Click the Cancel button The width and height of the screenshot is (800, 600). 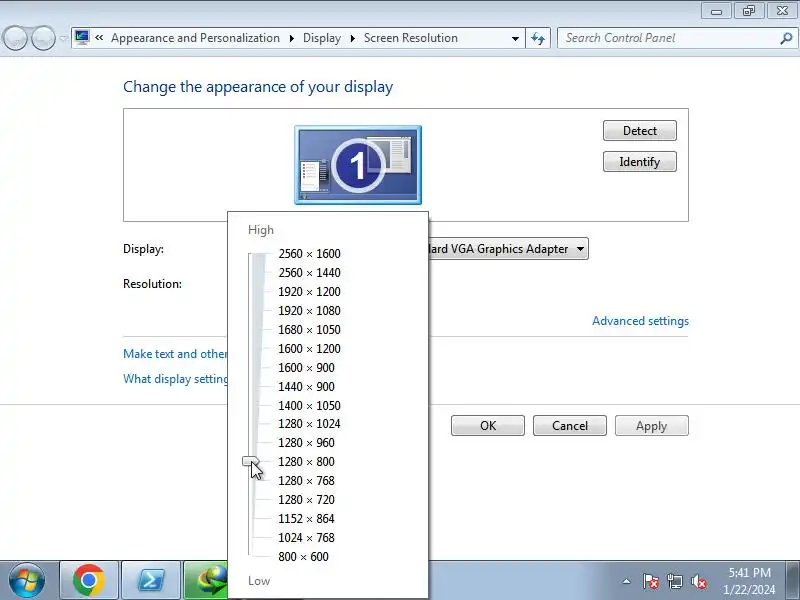tap(570, 426)
